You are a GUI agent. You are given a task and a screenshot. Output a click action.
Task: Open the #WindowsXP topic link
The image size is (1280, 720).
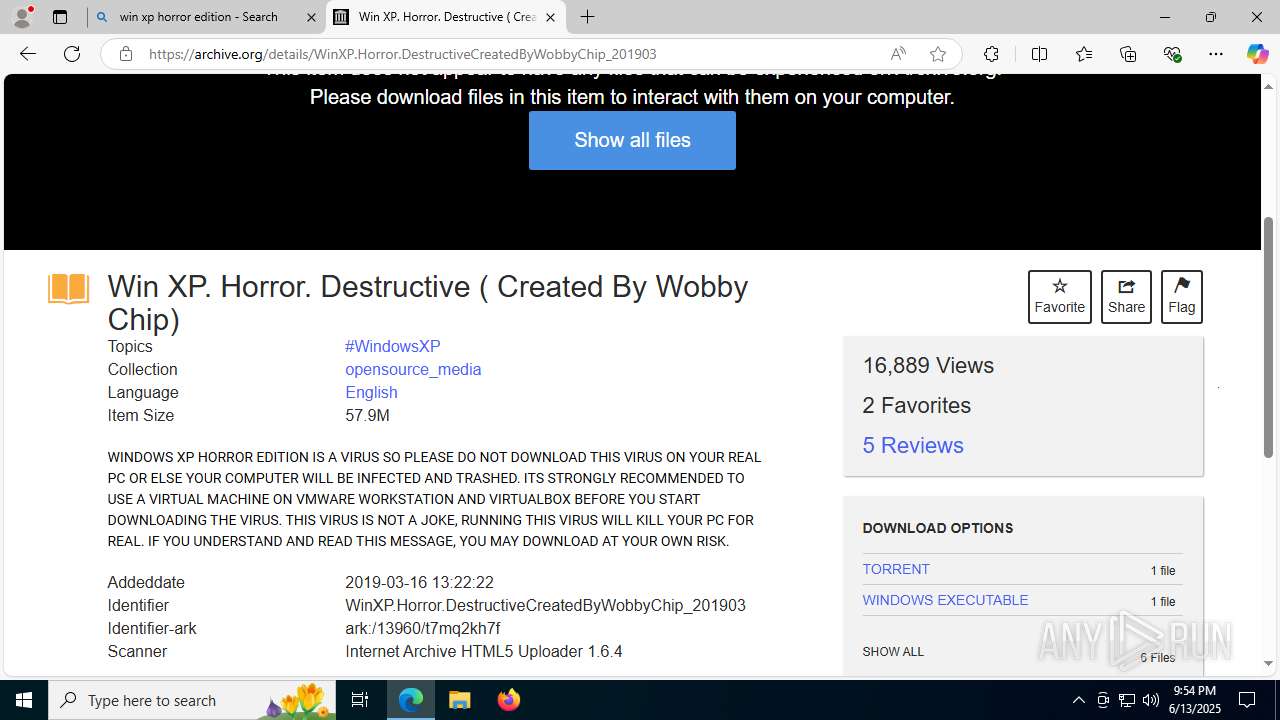click(x=392, y=346)
